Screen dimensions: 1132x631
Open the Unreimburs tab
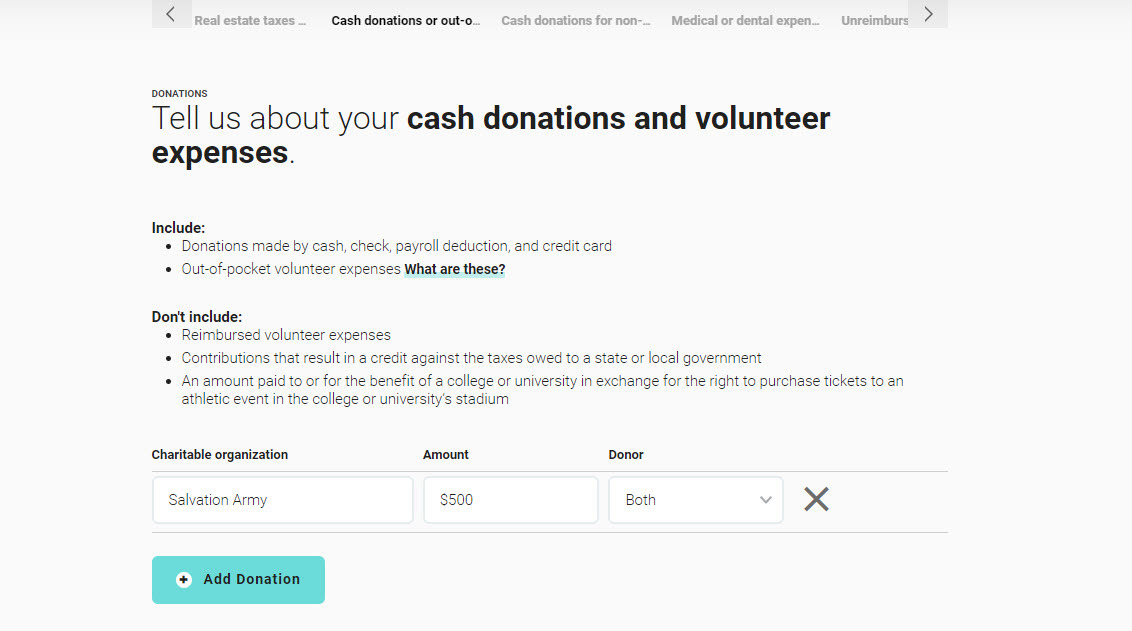pyautogui.click(x=874, y=21)
